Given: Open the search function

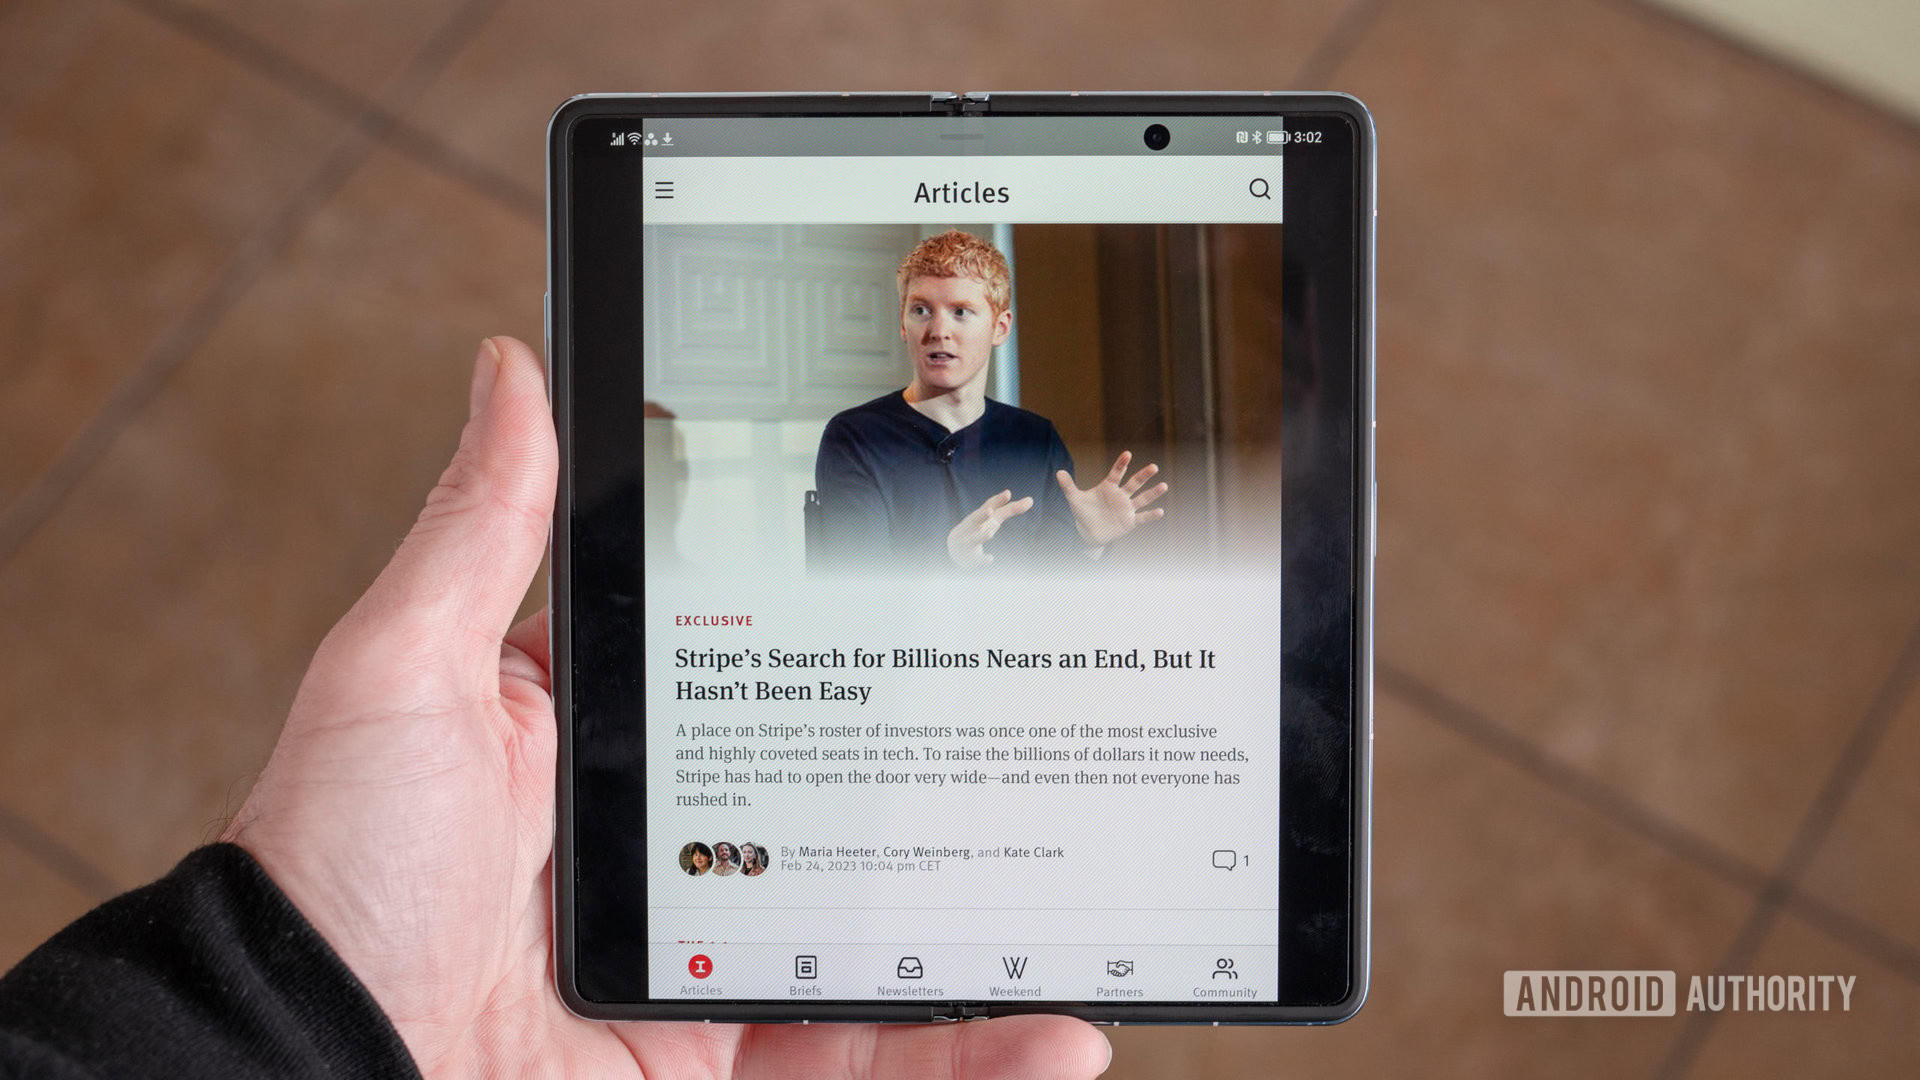Looking at the screenshot, I should tap(1258, 191).
